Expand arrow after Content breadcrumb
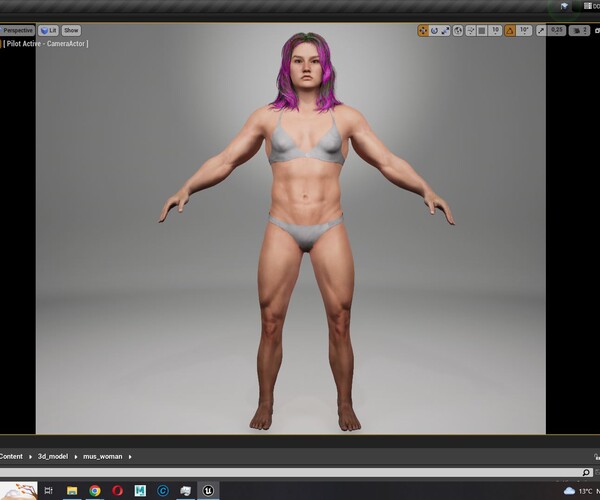600x500 pixels. click(x=30, y=457)
